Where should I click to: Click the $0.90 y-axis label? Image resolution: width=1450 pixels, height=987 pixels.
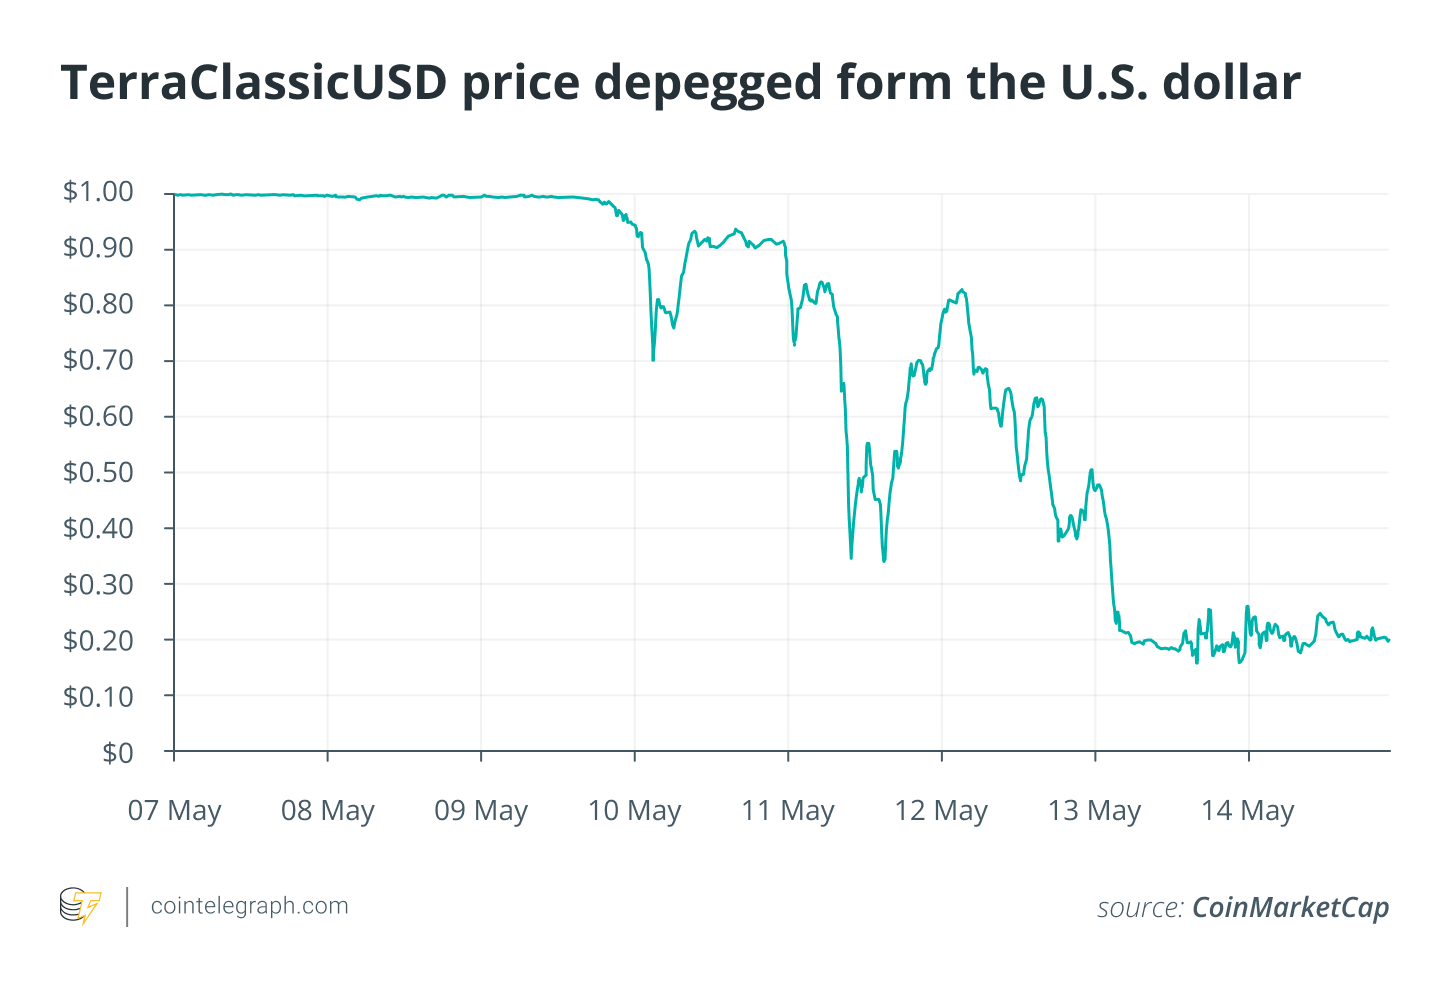coord(98,248)
